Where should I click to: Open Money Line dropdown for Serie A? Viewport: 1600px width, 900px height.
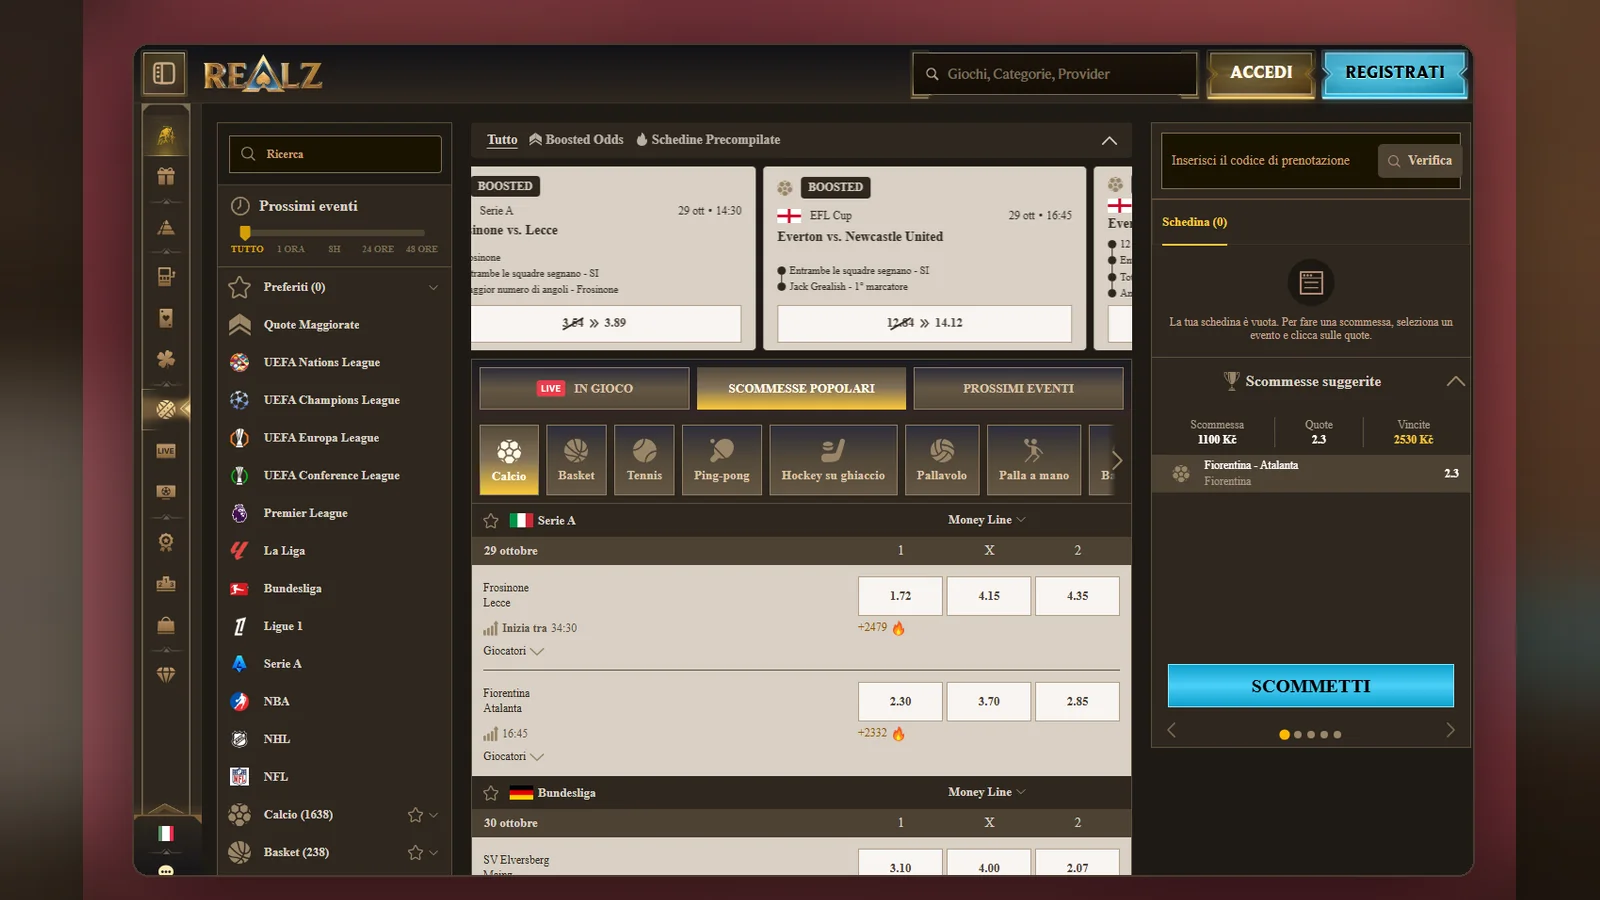(987, 520)
